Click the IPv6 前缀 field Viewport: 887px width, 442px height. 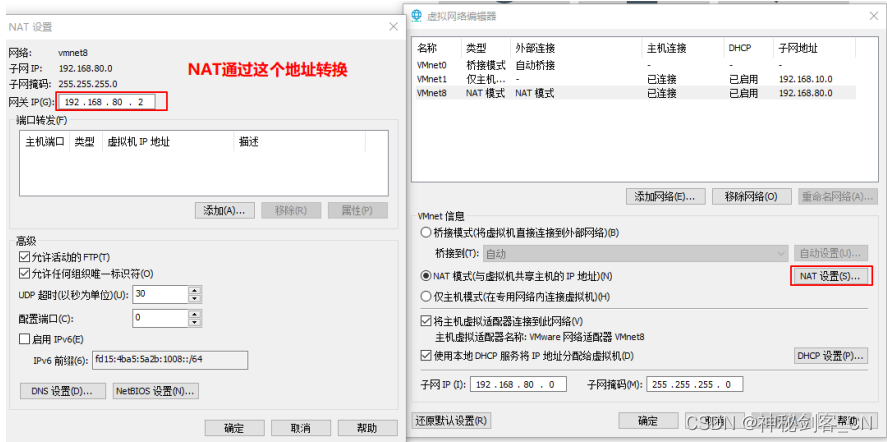tap(170, 360)
